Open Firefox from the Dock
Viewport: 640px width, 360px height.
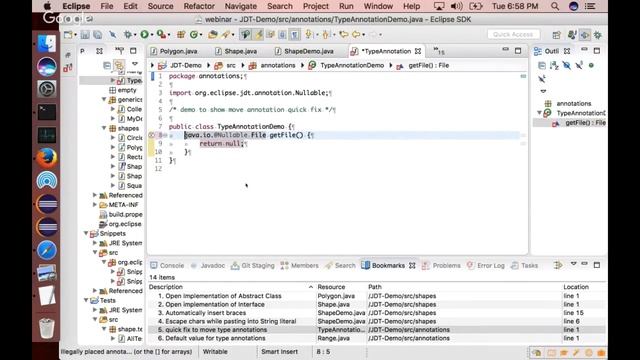coord(47,158)
